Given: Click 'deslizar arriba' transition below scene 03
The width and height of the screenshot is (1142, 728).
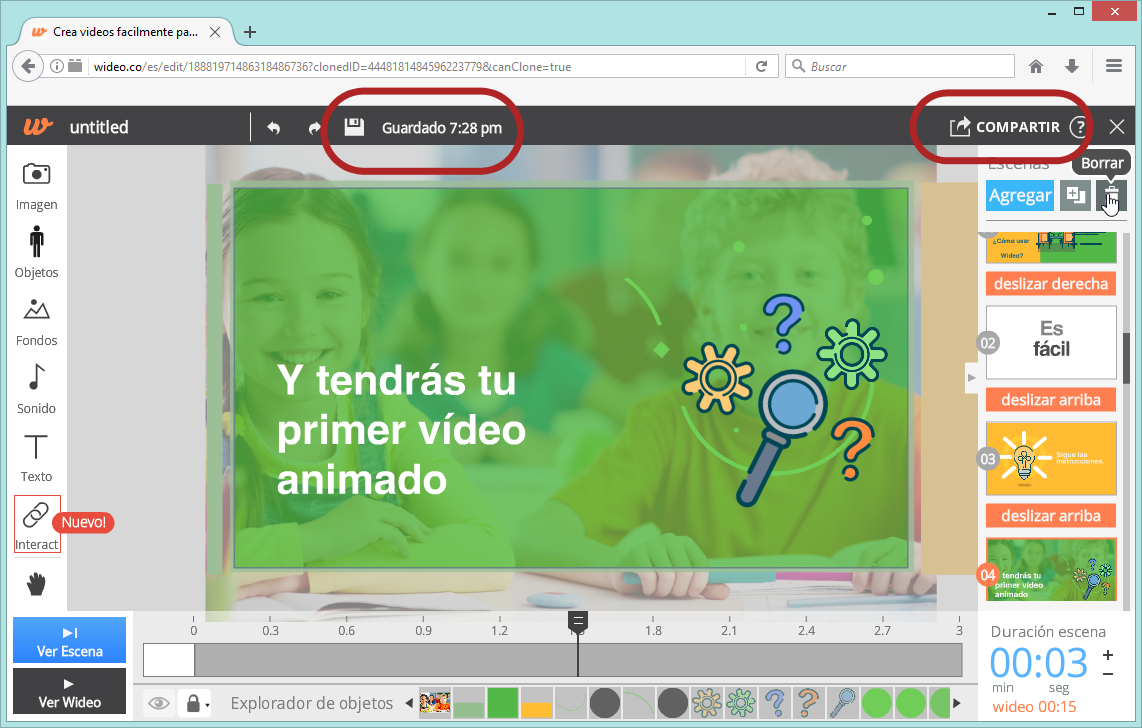Looking at the screenshot, I should [x=1051, y=515].
